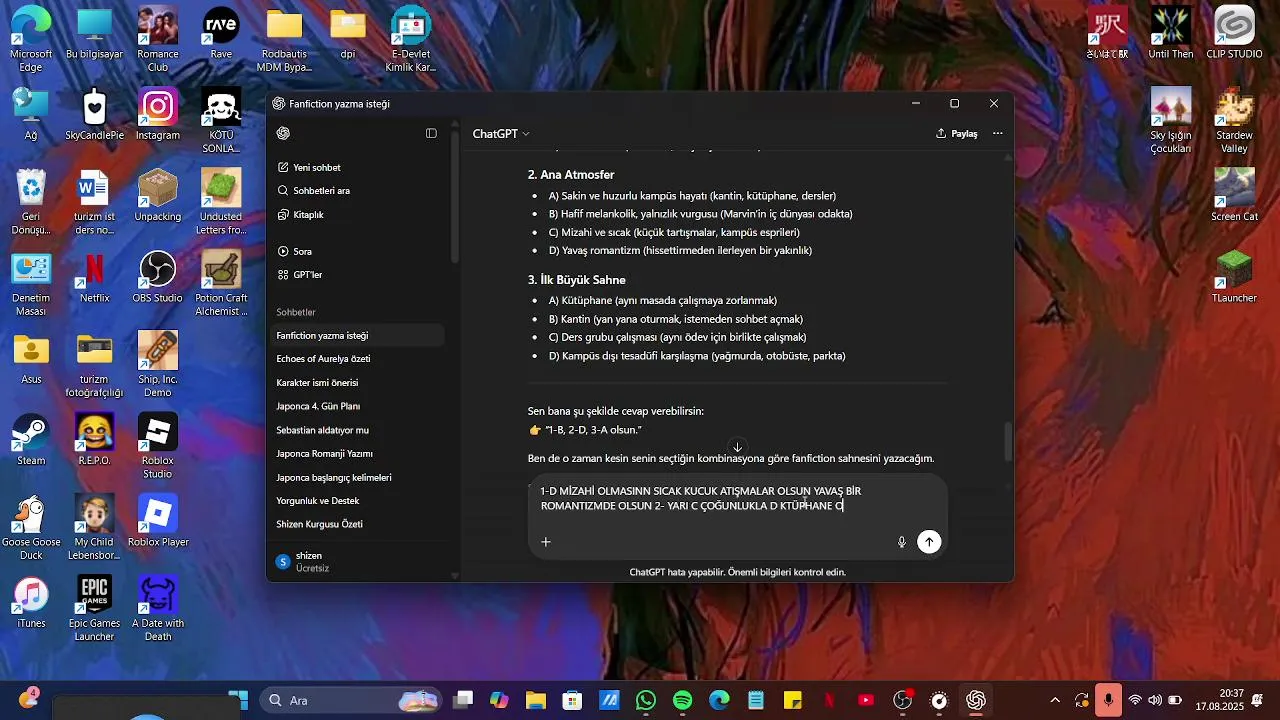
Task: Open WhatsApp from the taskbar
Action: pos(646,700)
